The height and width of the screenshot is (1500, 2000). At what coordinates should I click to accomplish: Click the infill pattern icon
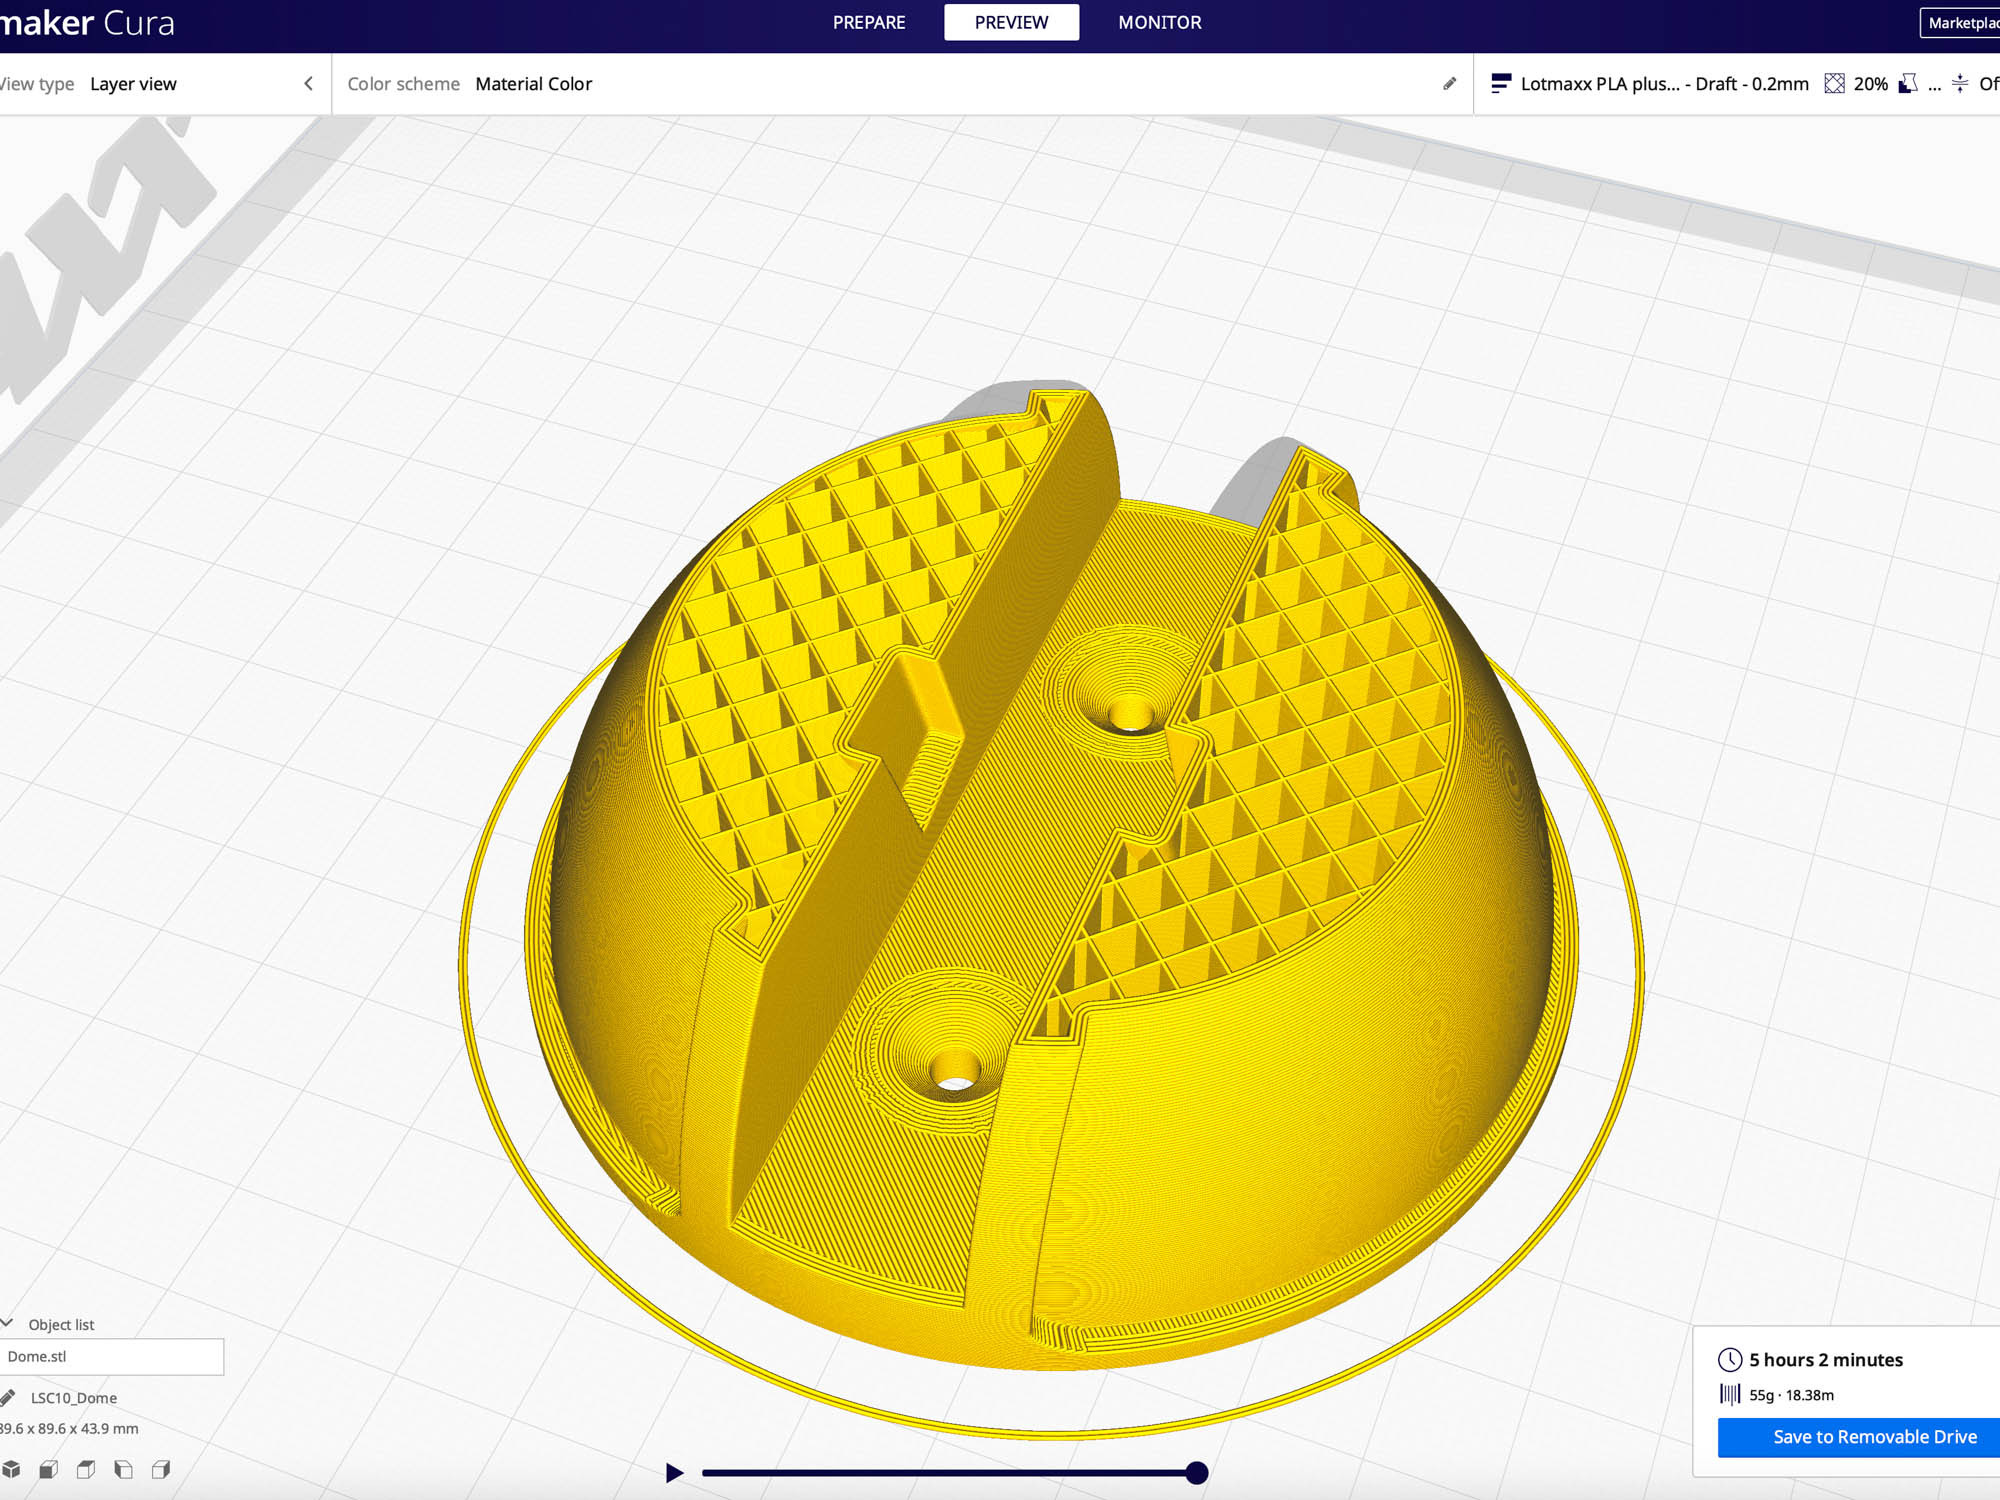click(1834, 84)
